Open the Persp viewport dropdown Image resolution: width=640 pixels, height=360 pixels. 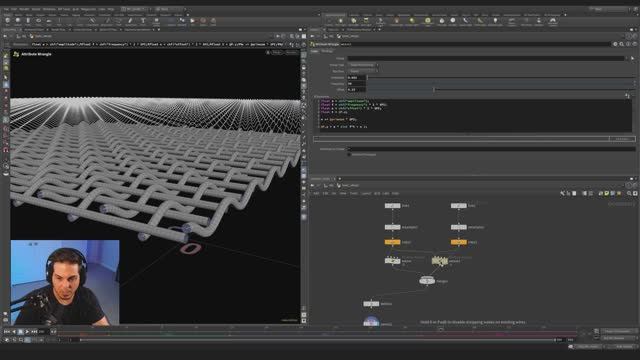tap(276, 53)
